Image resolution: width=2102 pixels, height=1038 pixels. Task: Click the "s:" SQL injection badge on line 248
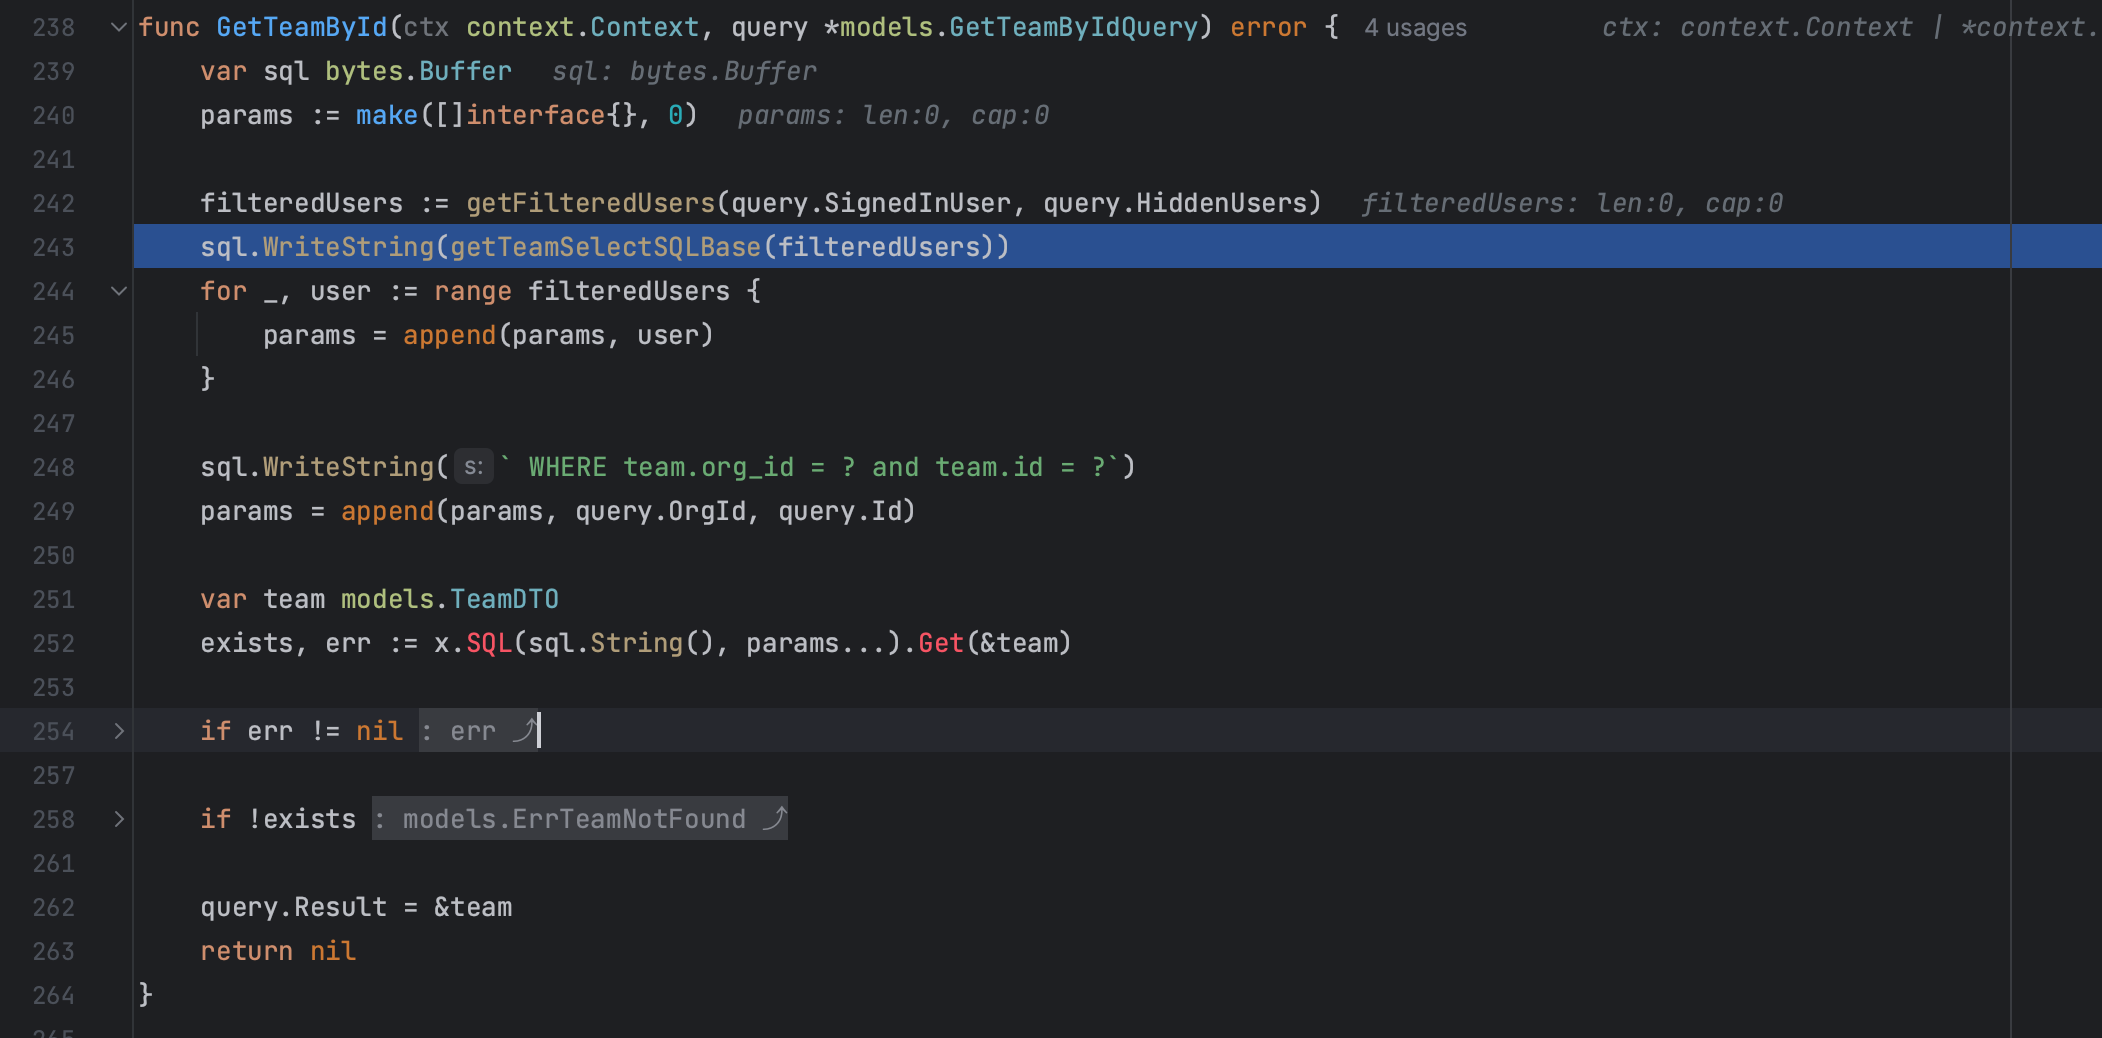[474, 466]
